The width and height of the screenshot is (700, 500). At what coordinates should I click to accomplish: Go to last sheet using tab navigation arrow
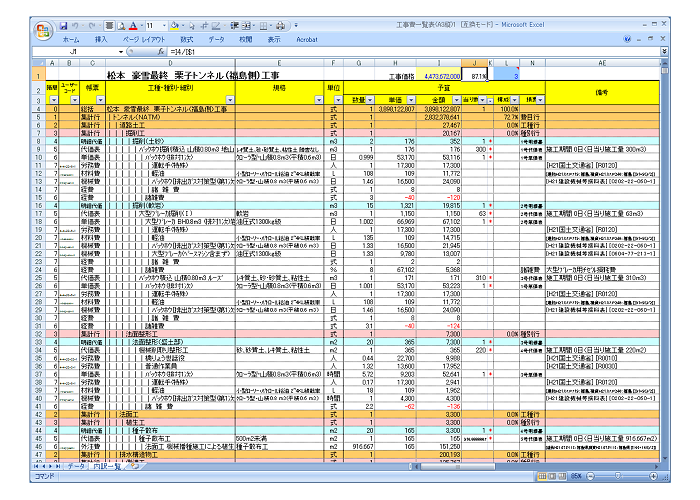58,466
